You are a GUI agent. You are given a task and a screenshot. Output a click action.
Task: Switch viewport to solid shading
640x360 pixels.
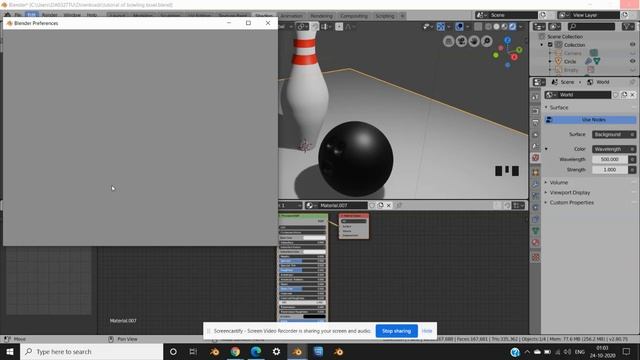click(x=496, y=27)
